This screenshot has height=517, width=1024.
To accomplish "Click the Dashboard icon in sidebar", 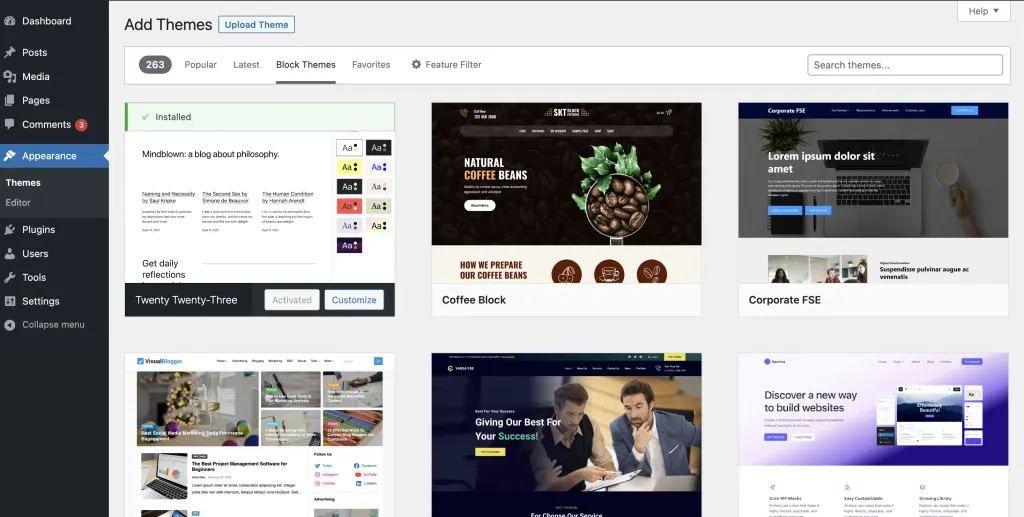I will 10,21.
